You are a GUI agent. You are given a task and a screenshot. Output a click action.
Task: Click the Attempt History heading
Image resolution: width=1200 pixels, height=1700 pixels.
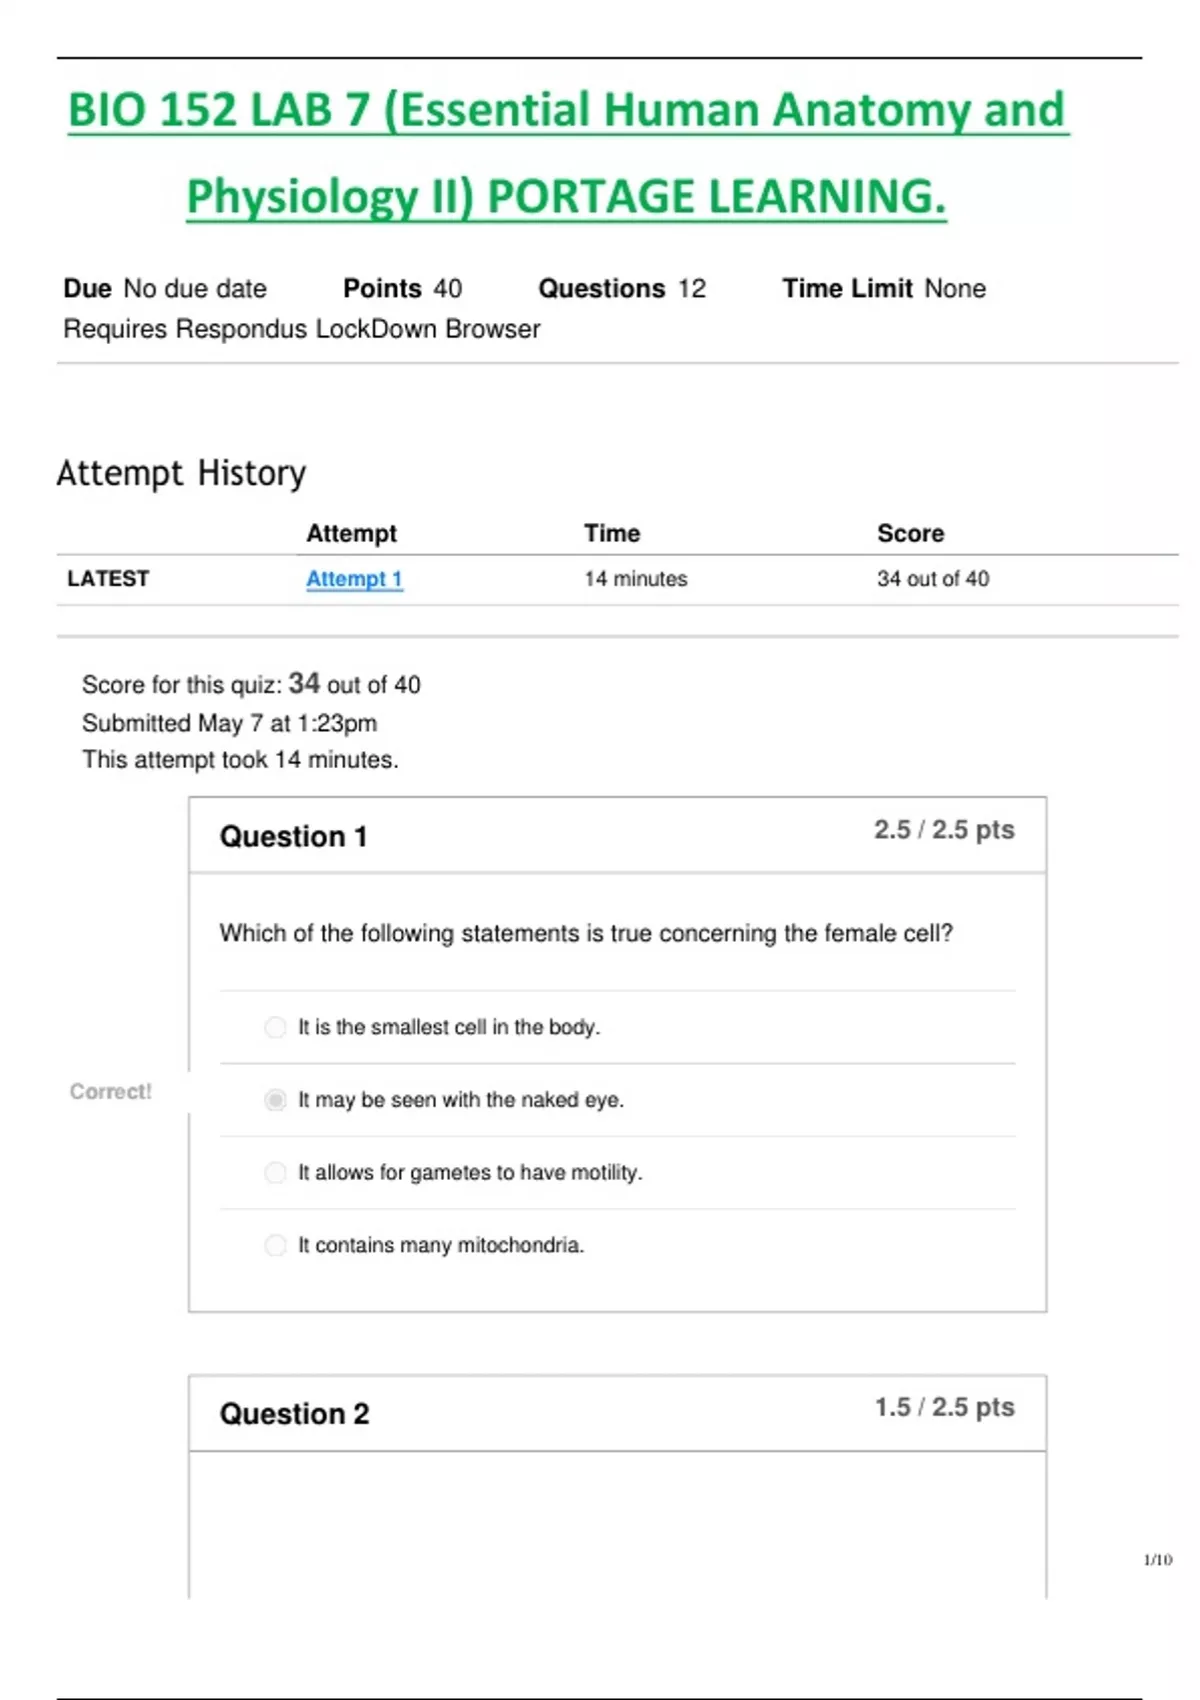181,473
